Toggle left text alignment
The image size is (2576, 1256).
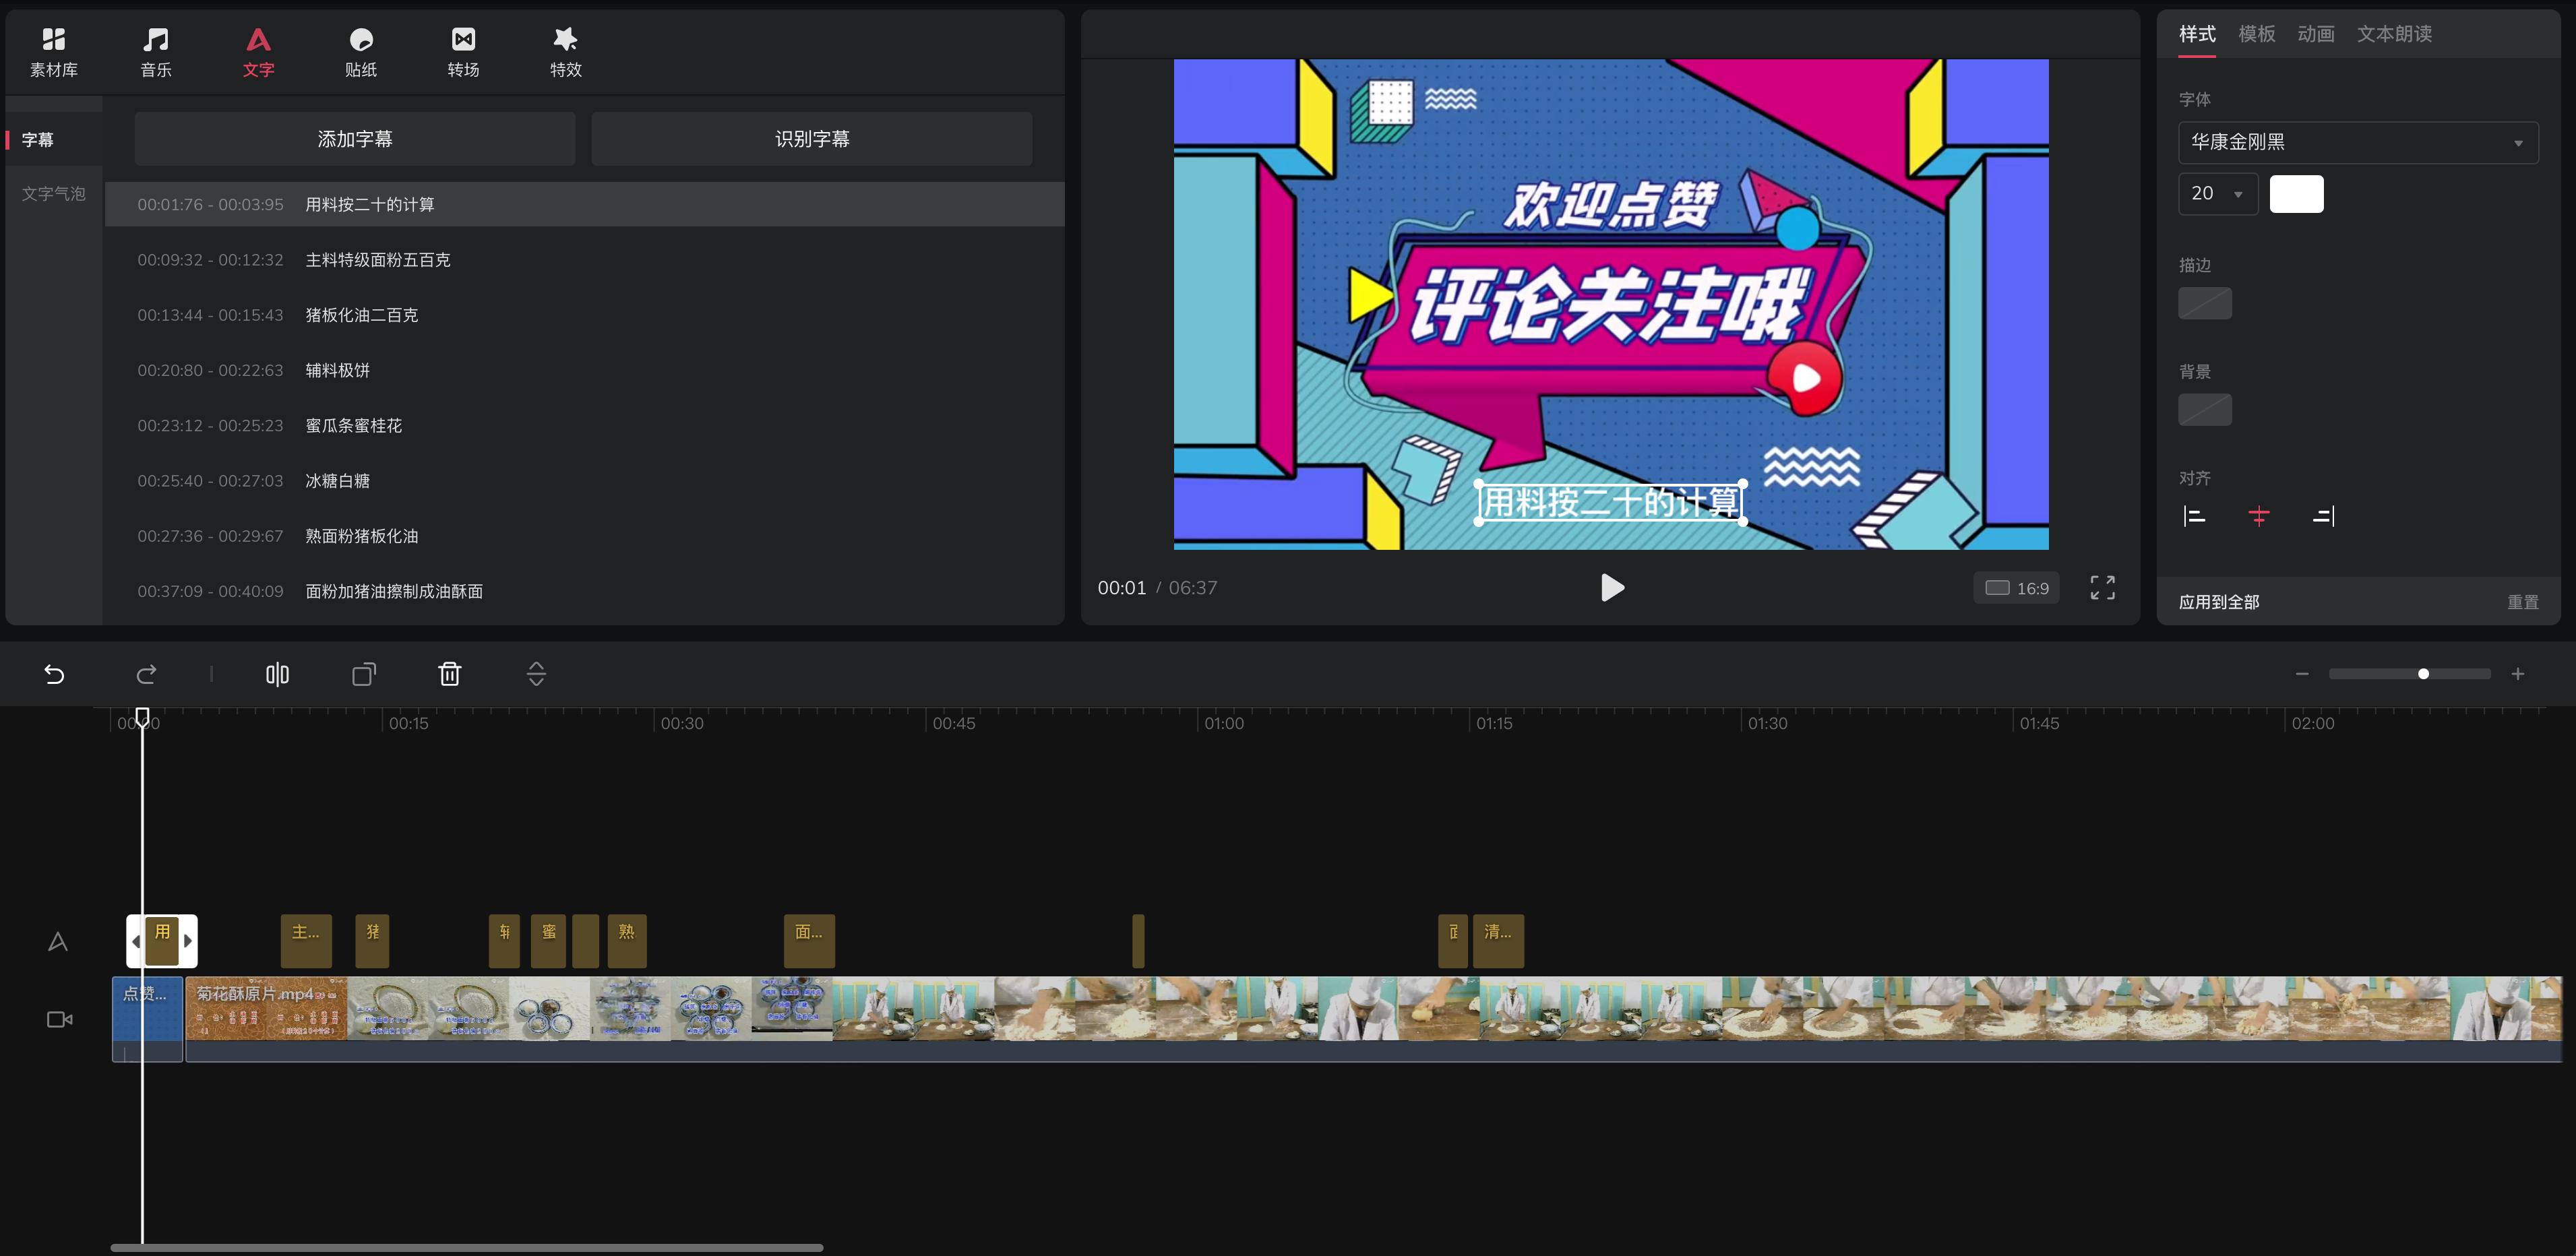[x=2194, y=516]
